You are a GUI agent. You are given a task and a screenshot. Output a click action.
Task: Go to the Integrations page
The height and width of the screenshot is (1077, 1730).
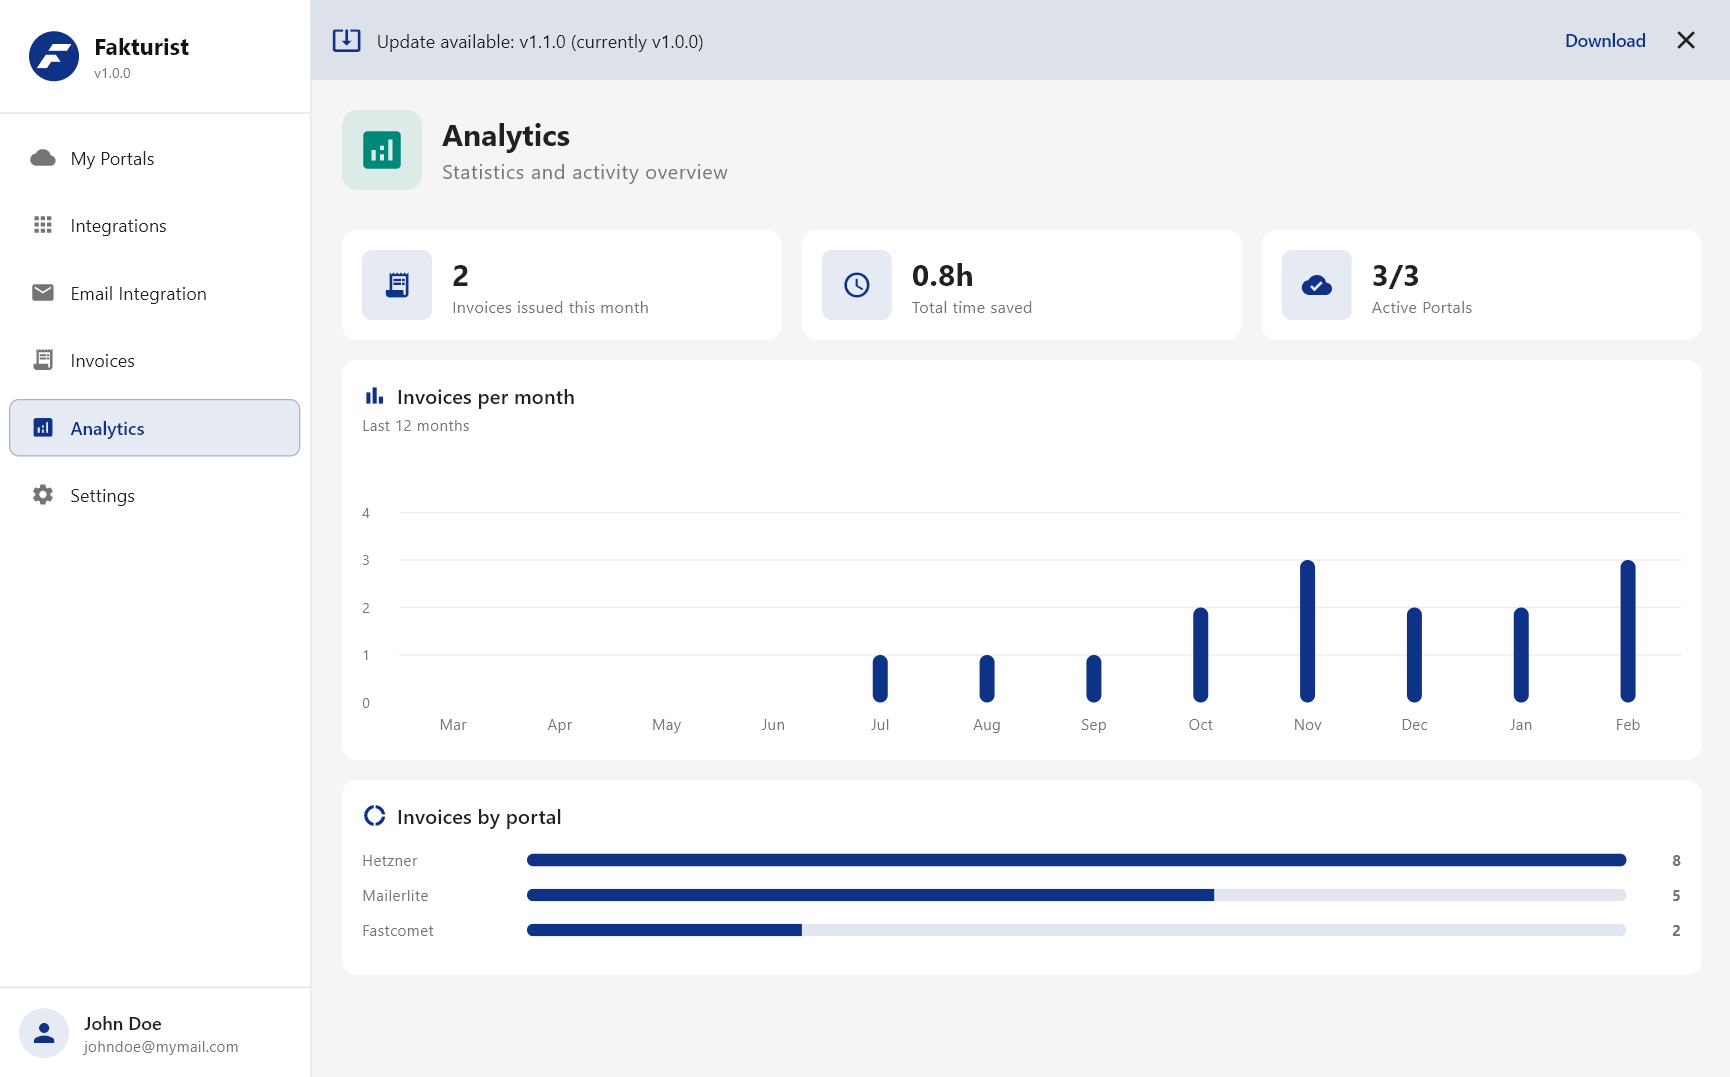(x=118, y=226)
